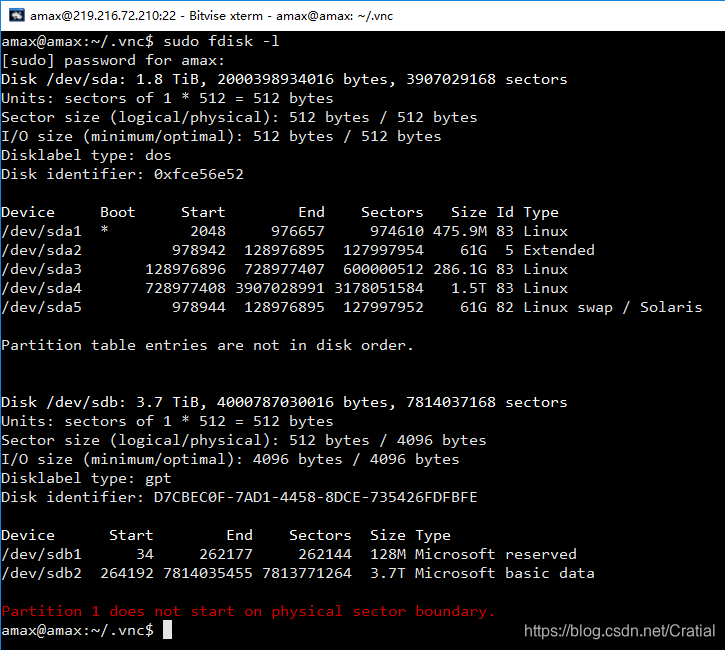Click the /dev/sdb2 Microsoft basic data row
Viewport: 725px width, 650px height.
point(298,573)
